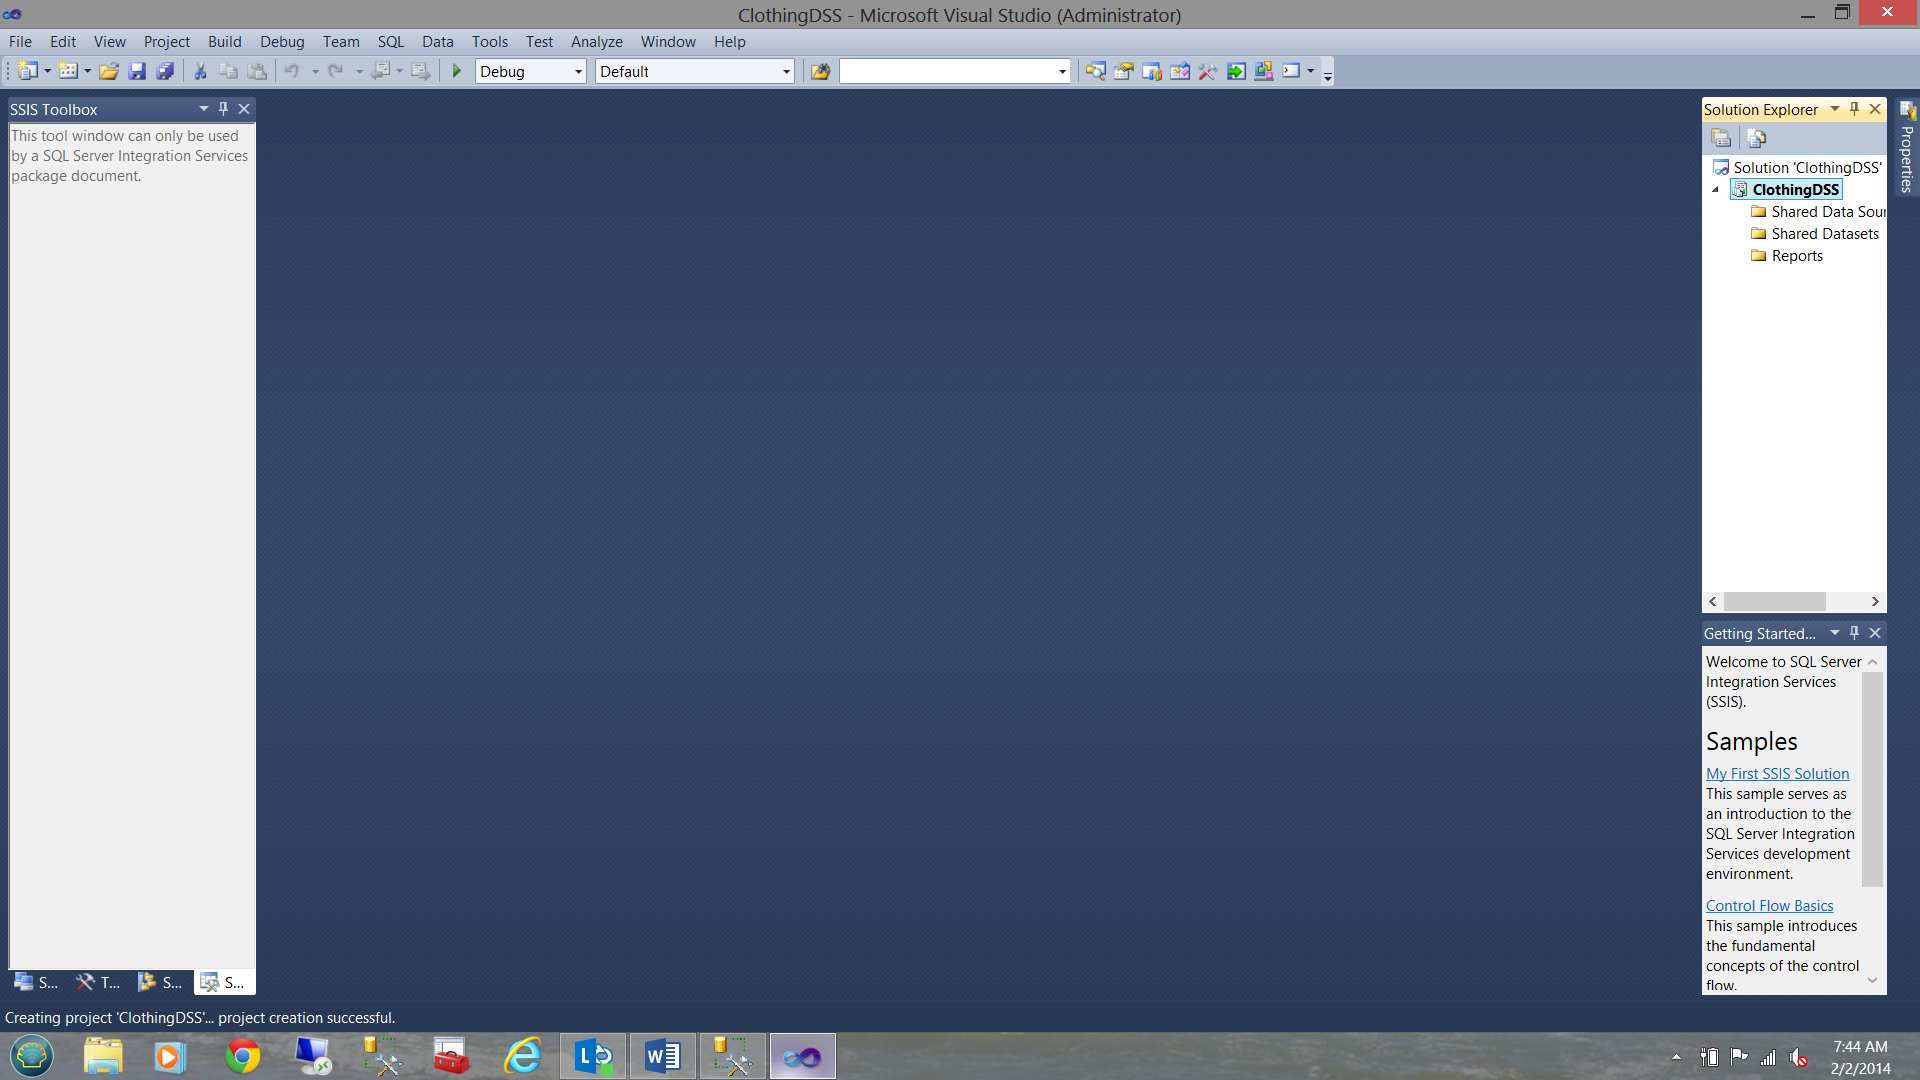Screen dimensions: 1920x1080
Task: Open Google Chrome from the taskbar
Action: click(242, 1056)
